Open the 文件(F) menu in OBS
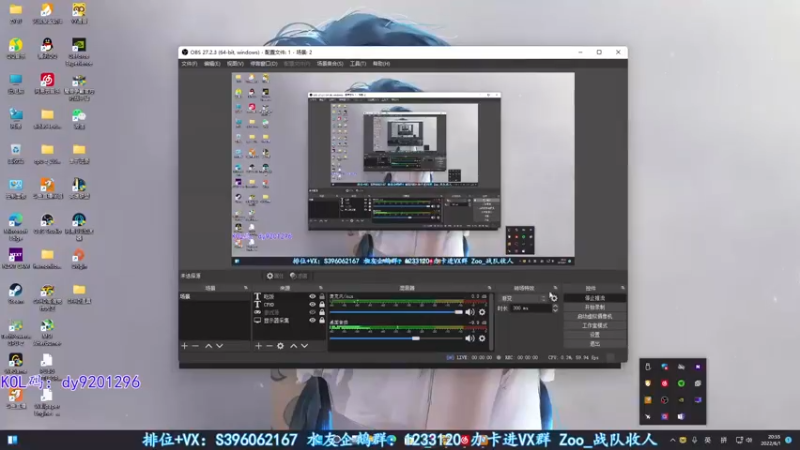800x450 pixels. click(x=189, y=64)
